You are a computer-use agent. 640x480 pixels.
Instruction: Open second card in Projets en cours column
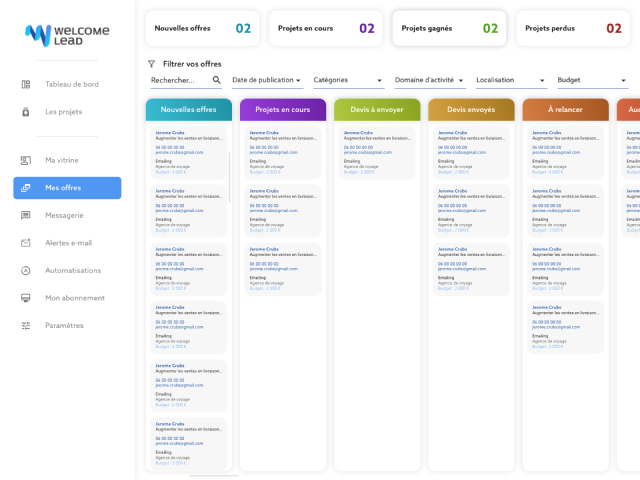pyautogui.click(x=283, y=211)
